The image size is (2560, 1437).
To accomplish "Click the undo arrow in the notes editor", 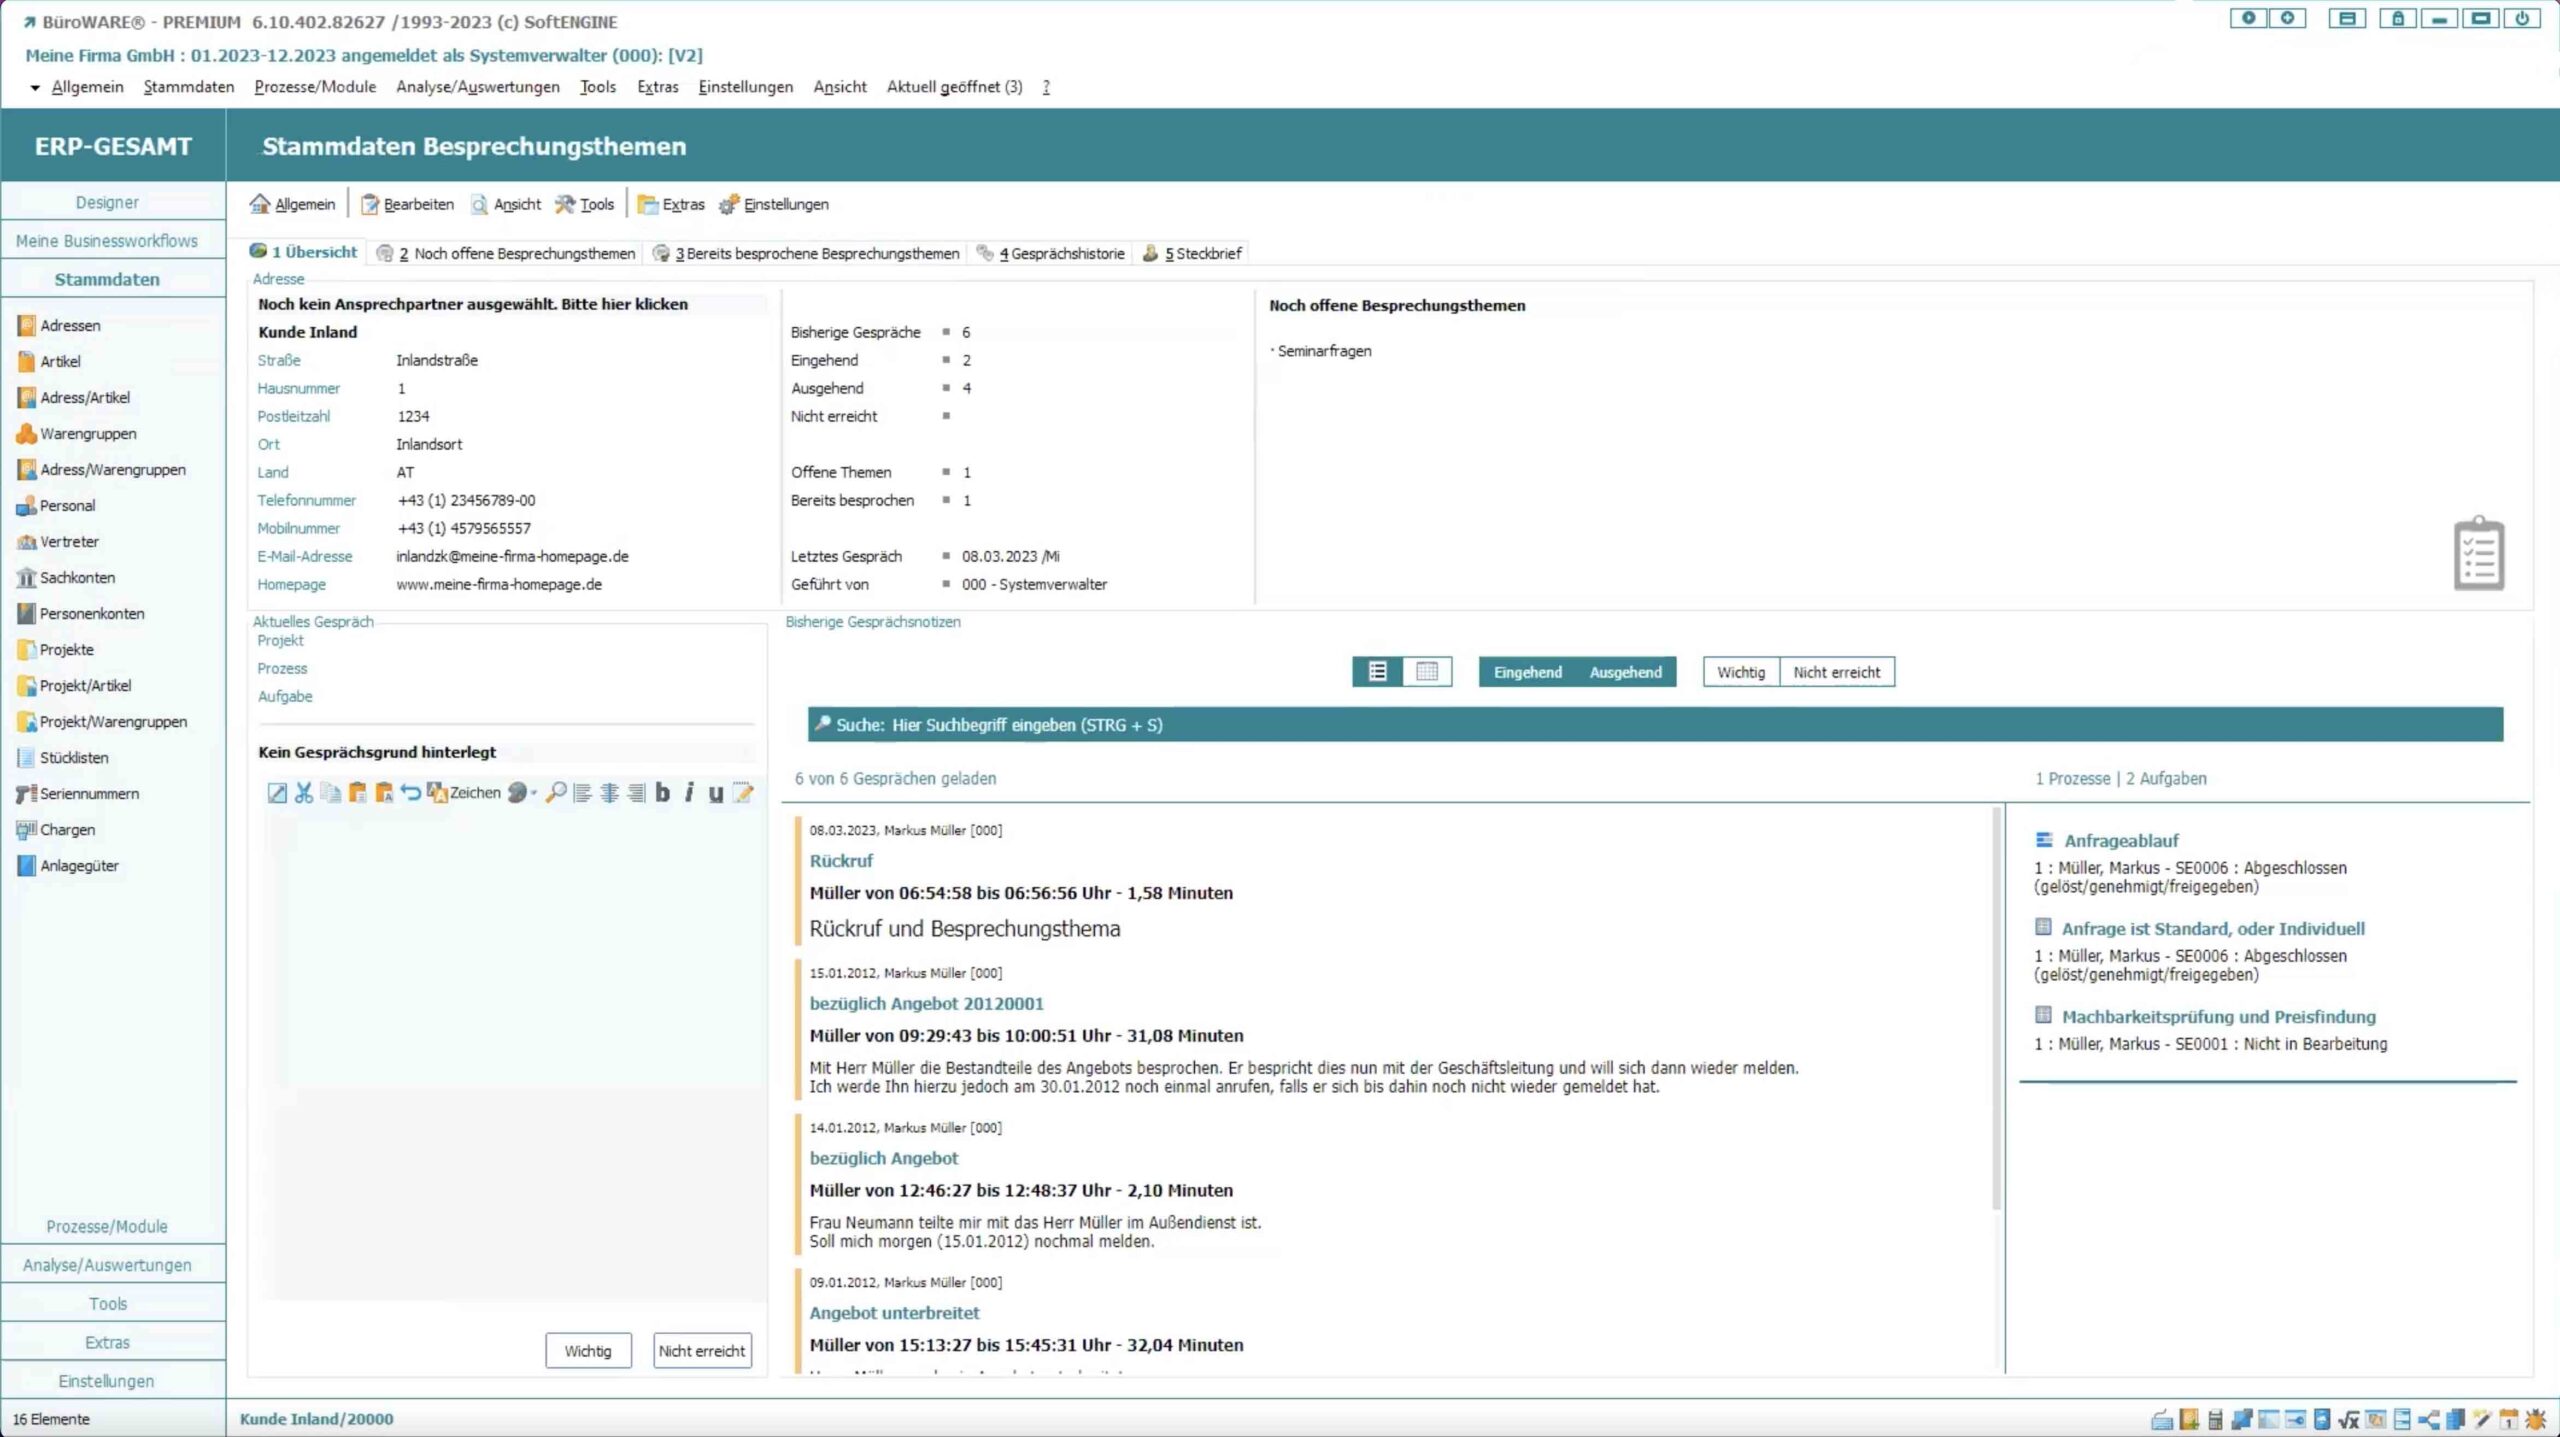I will (x=410, y=793).
